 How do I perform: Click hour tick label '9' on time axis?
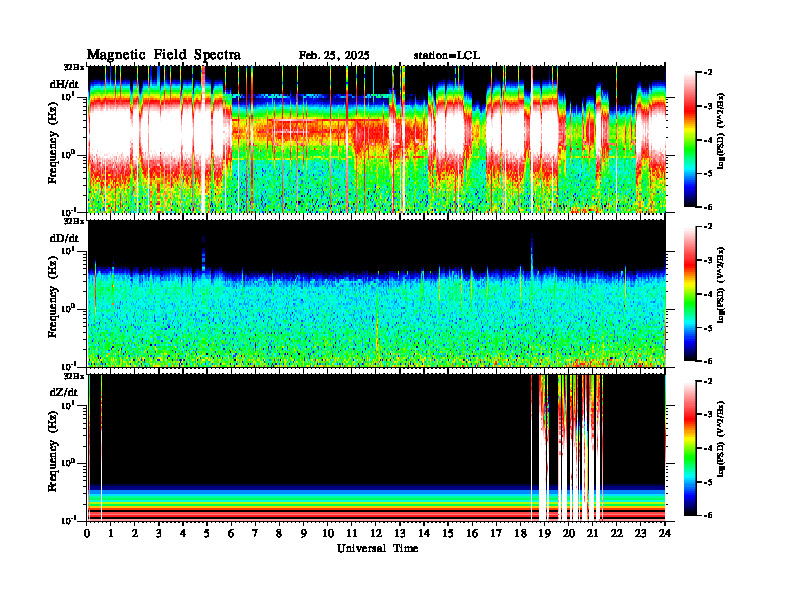point(304,533)
